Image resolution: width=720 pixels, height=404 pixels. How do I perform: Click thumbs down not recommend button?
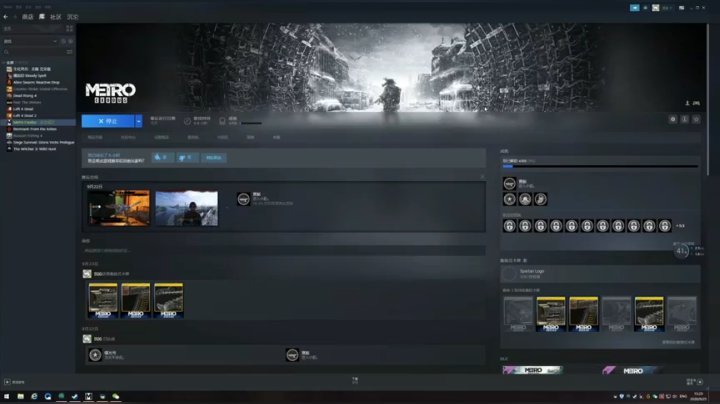click(187, 157)
